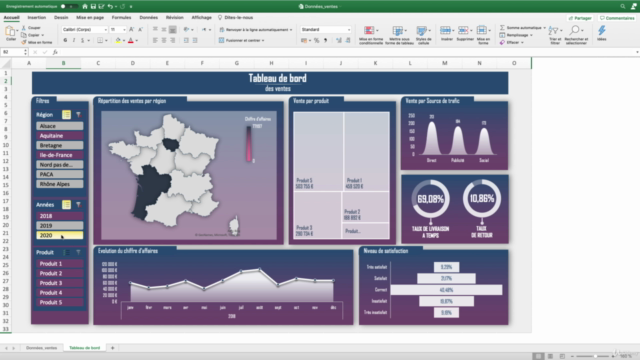This screenshot has width=640, height=360.
Task: Open the Calibri (Corps) font dropdown
Action: tap(105, 30)
